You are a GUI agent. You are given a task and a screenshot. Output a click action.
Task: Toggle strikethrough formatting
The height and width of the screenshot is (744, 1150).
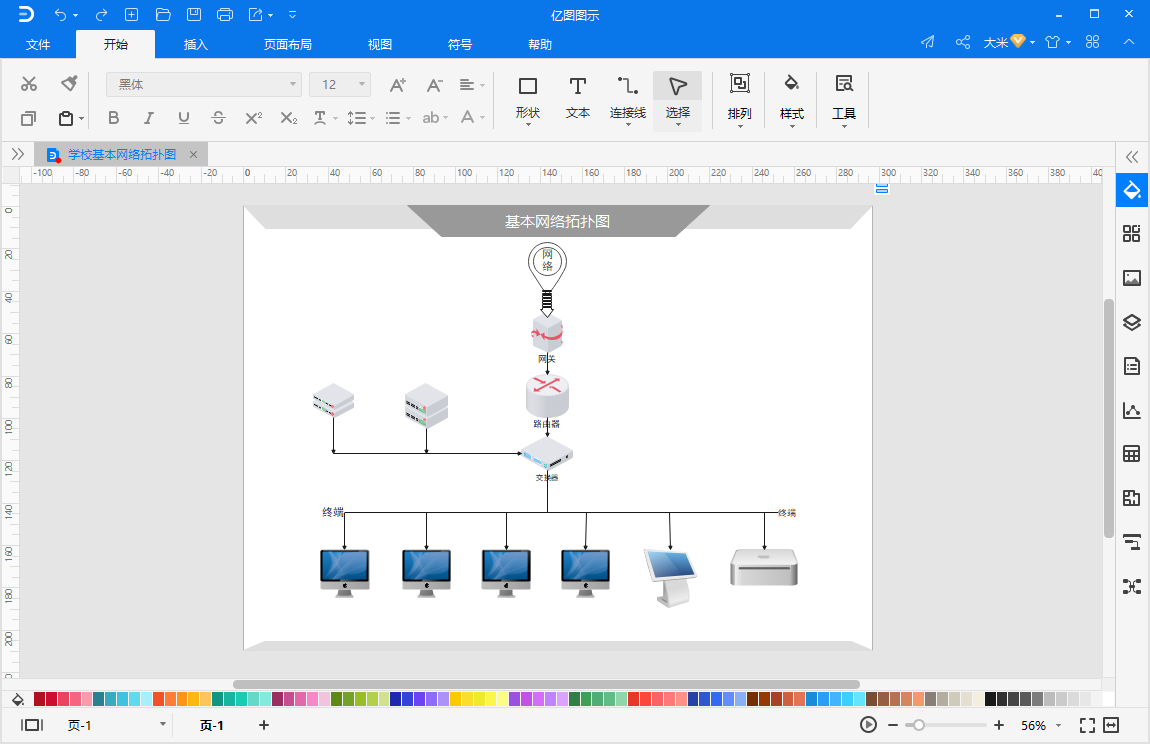[x=218, y=117]
